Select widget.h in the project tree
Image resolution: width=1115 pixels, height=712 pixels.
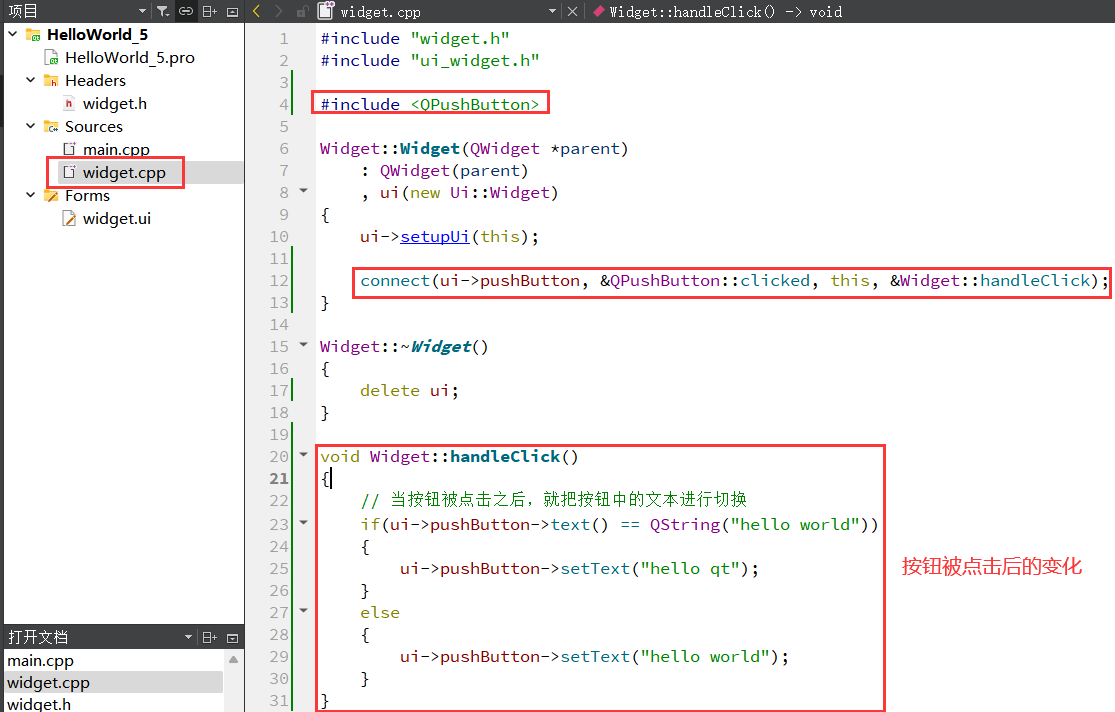[114, 104]
